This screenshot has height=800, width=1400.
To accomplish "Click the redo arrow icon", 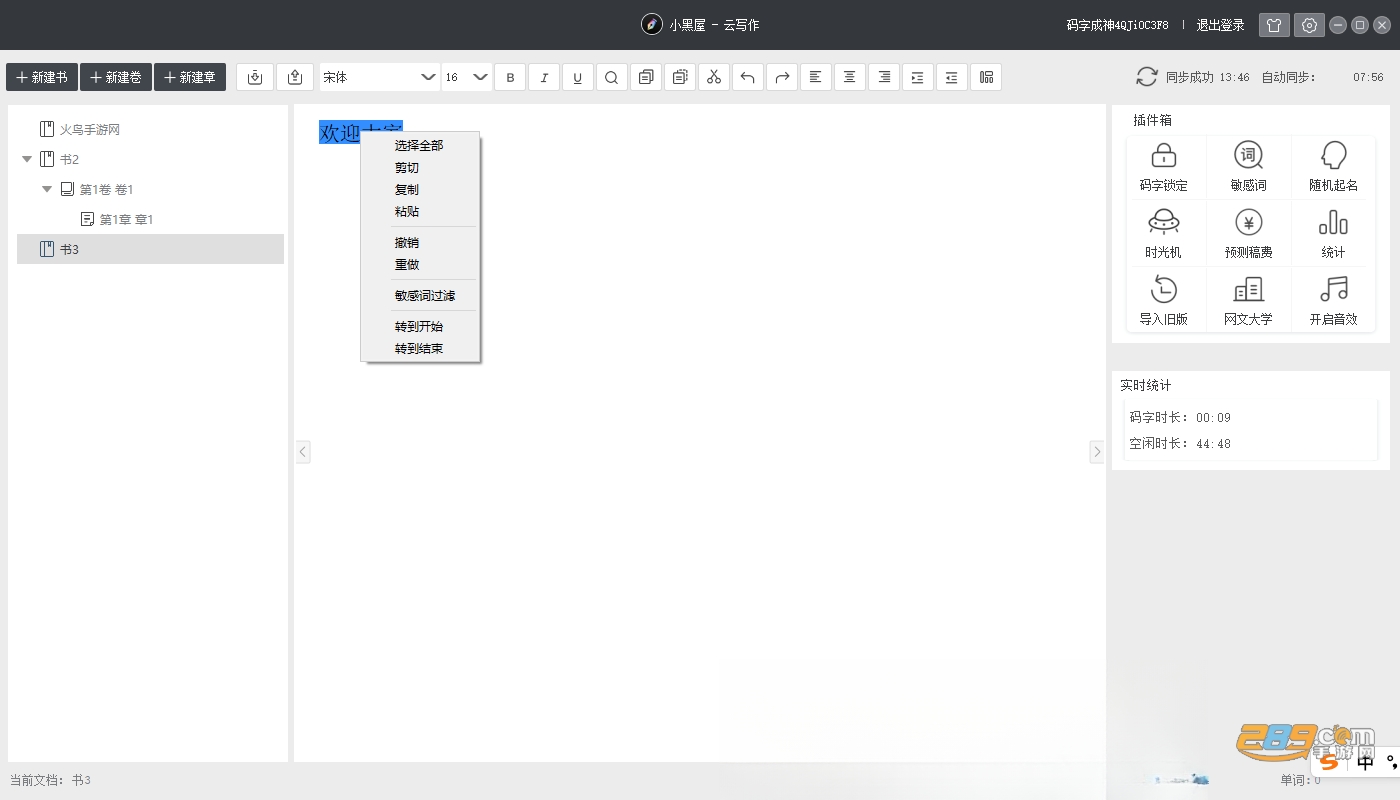I will 782,77.
